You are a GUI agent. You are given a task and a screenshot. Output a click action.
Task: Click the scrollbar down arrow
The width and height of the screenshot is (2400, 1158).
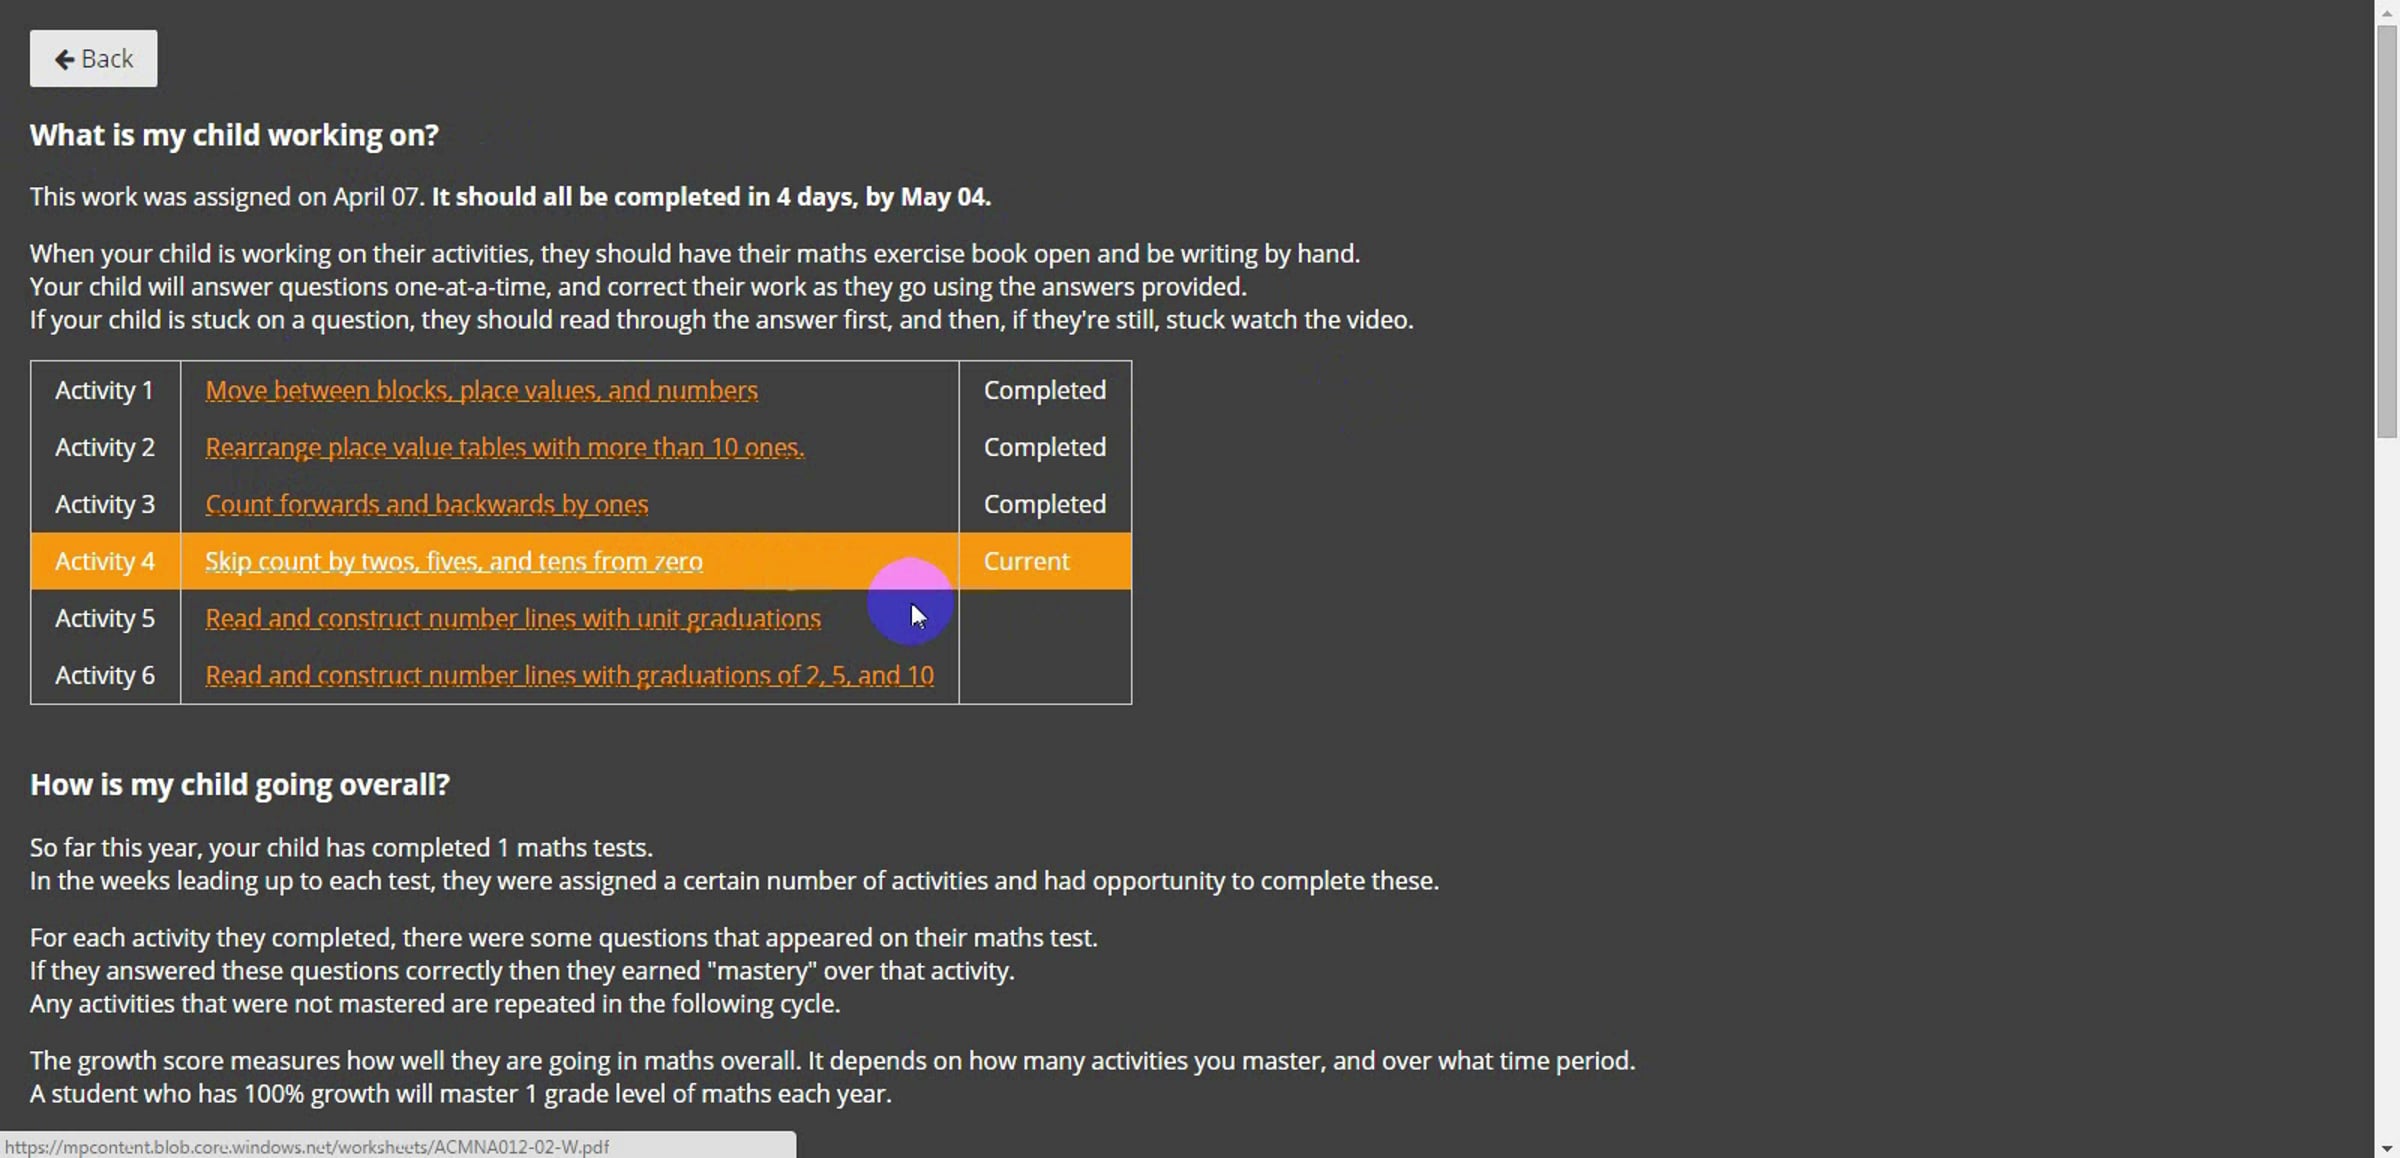2387,1147
